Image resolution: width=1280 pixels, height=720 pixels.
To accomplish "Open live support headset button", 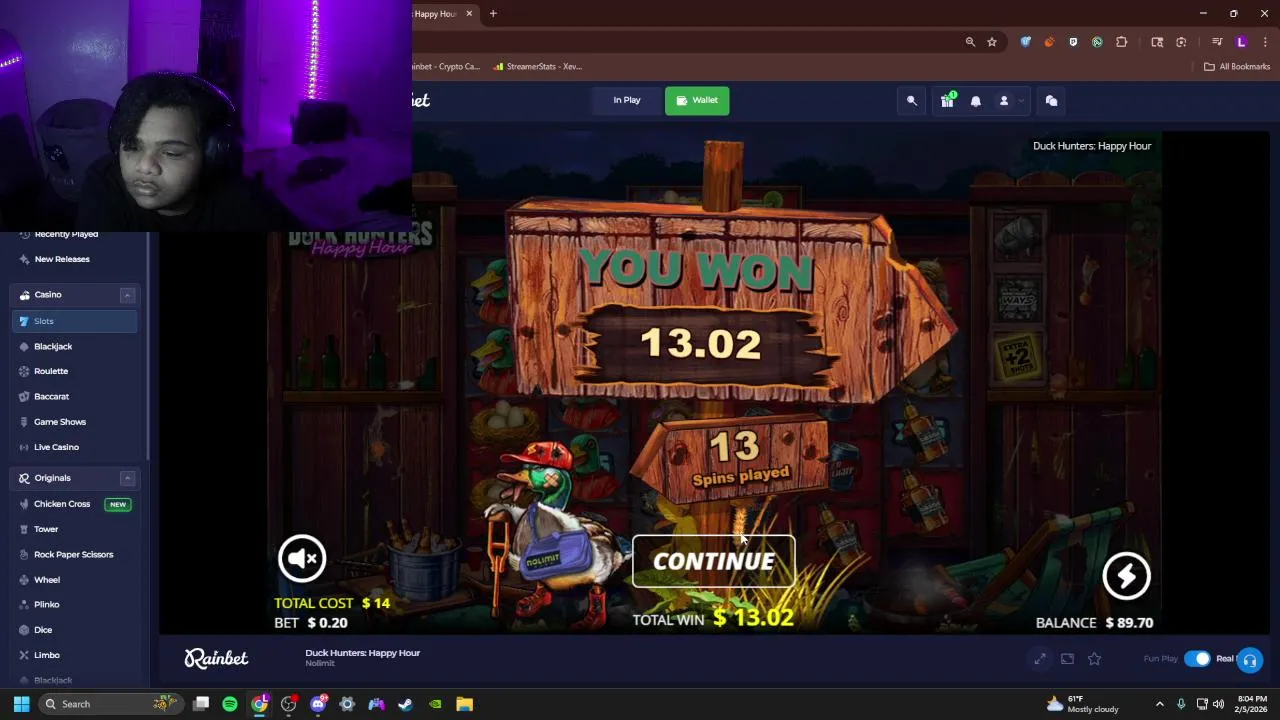I will 1250,661.
